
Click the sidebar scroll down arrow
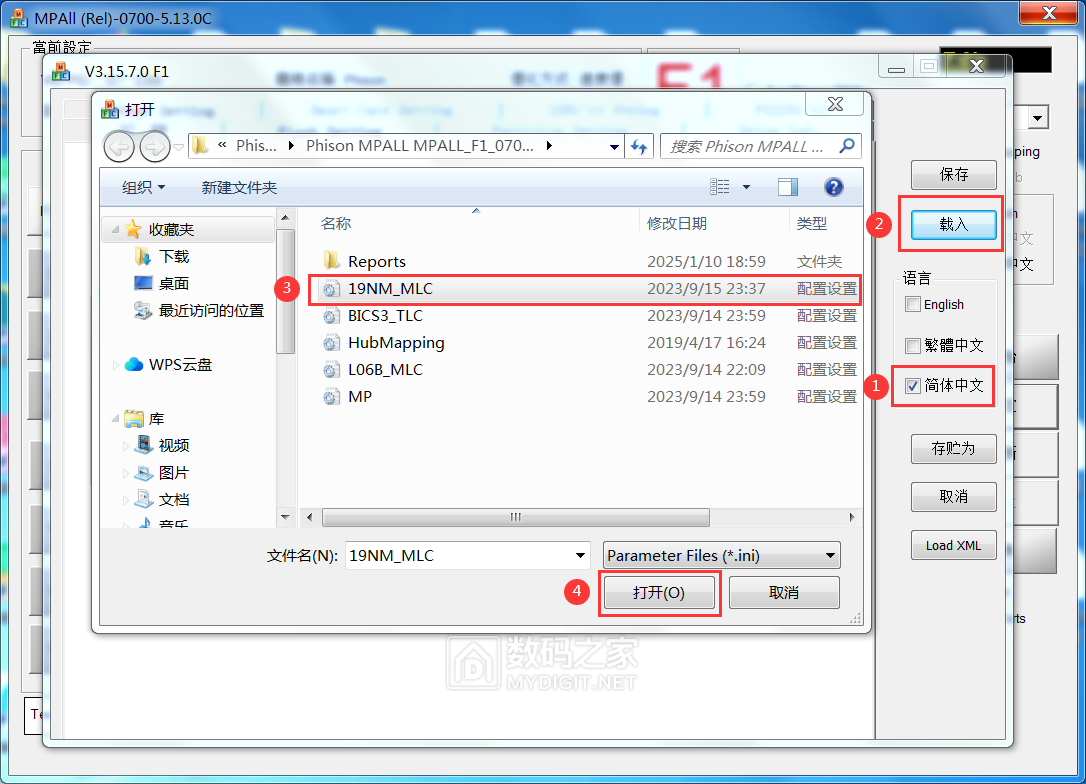point(285,517)
